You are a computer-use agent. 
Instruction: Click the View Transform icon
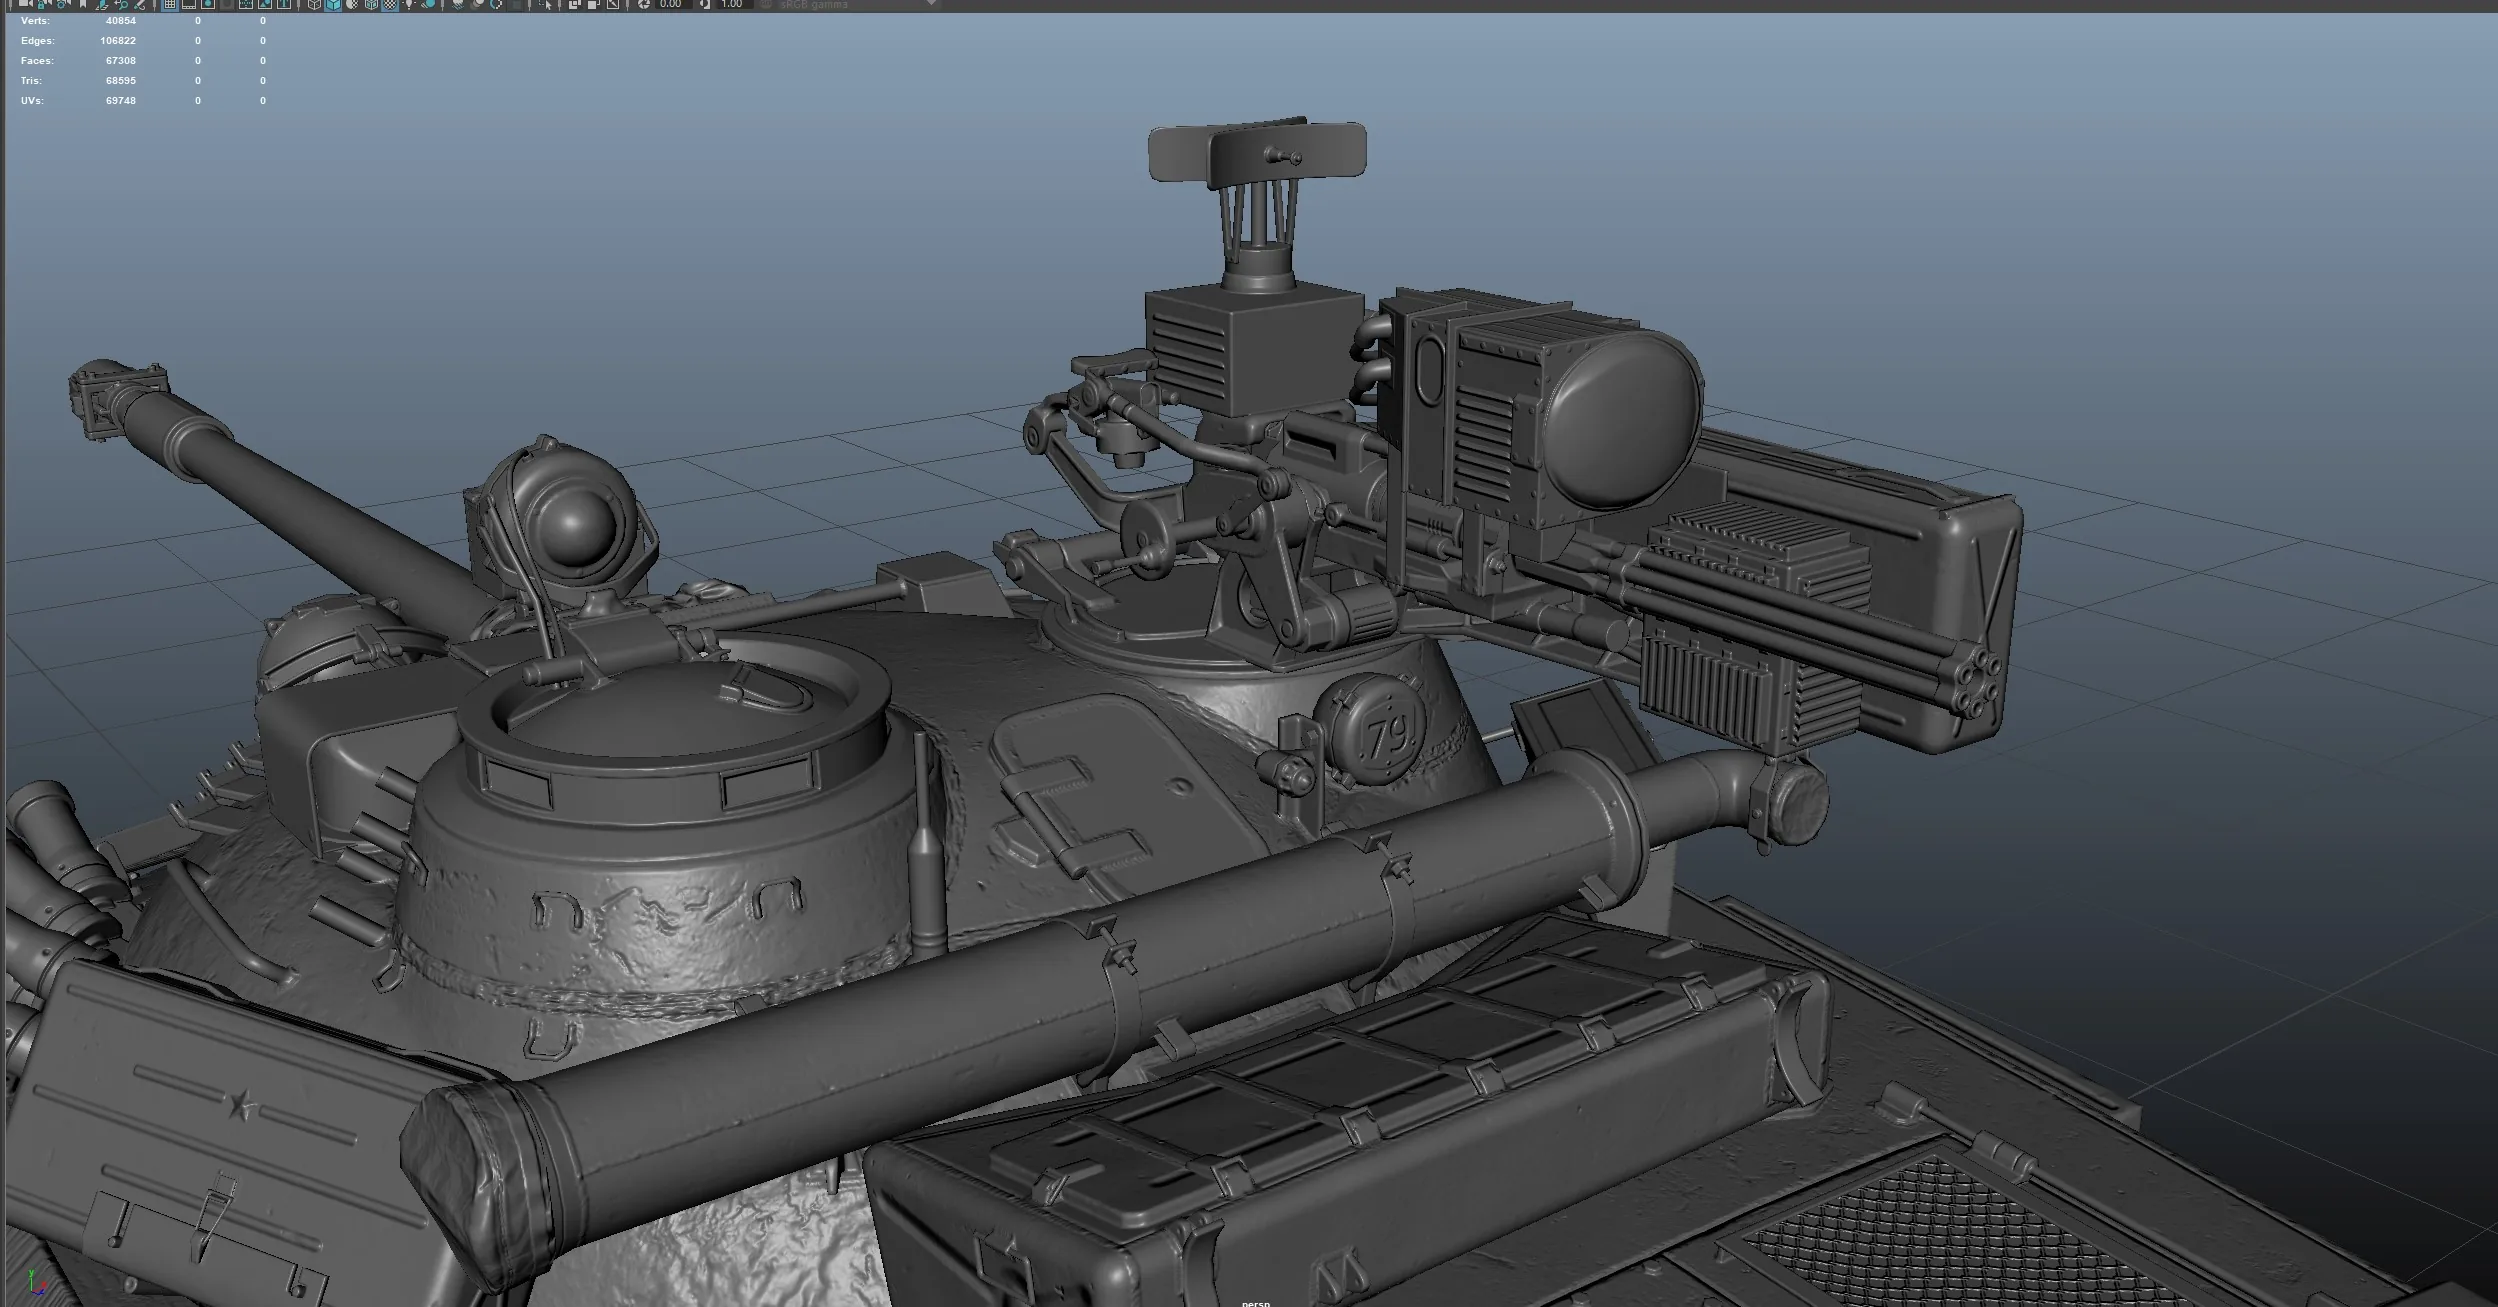pos(766,4)
